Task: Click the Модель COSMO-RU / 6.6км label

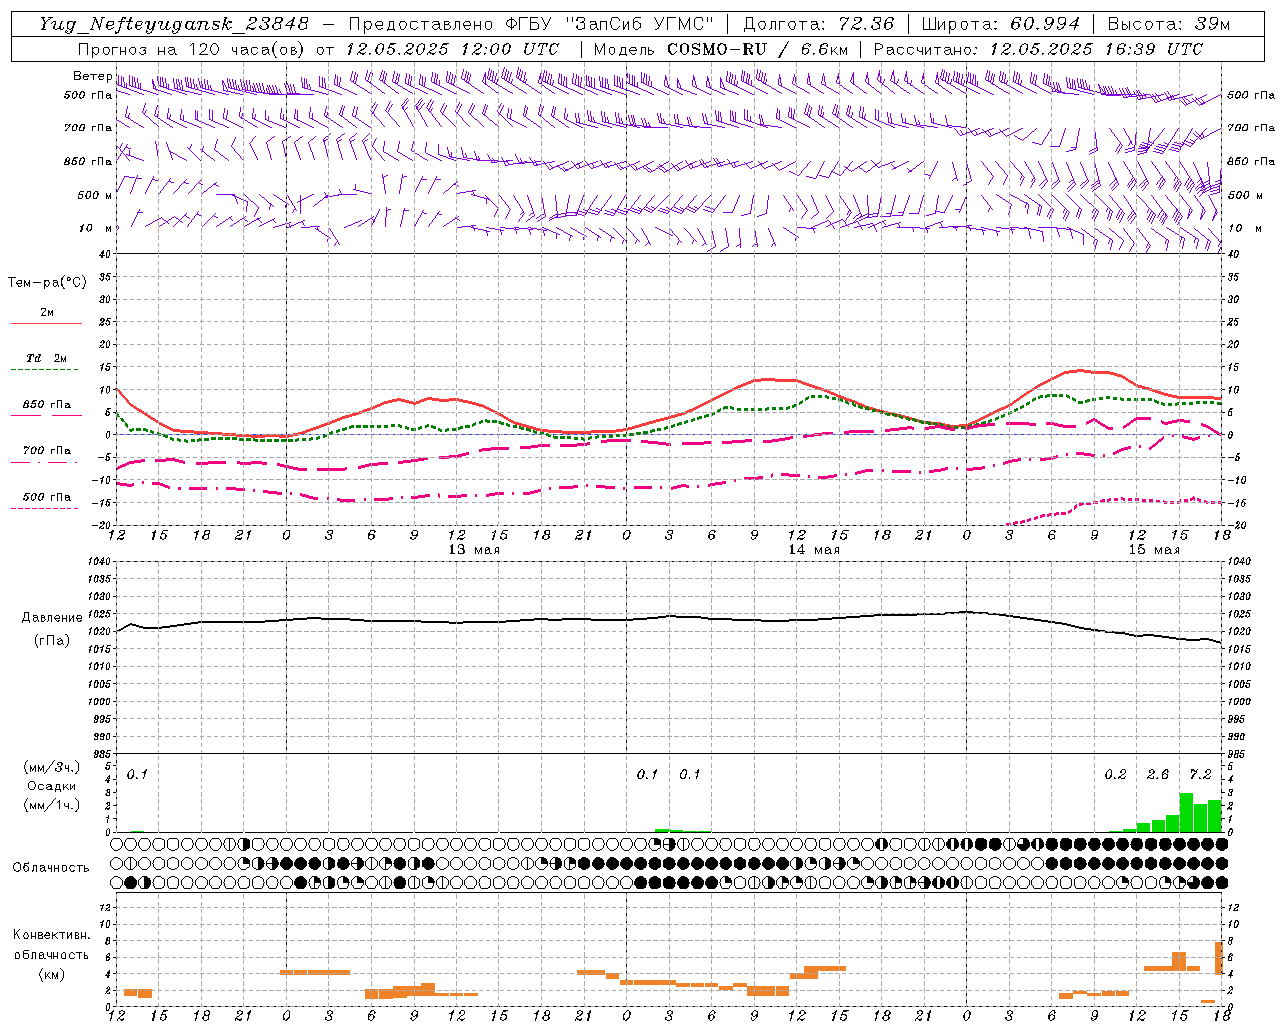Action: (721, 49)
